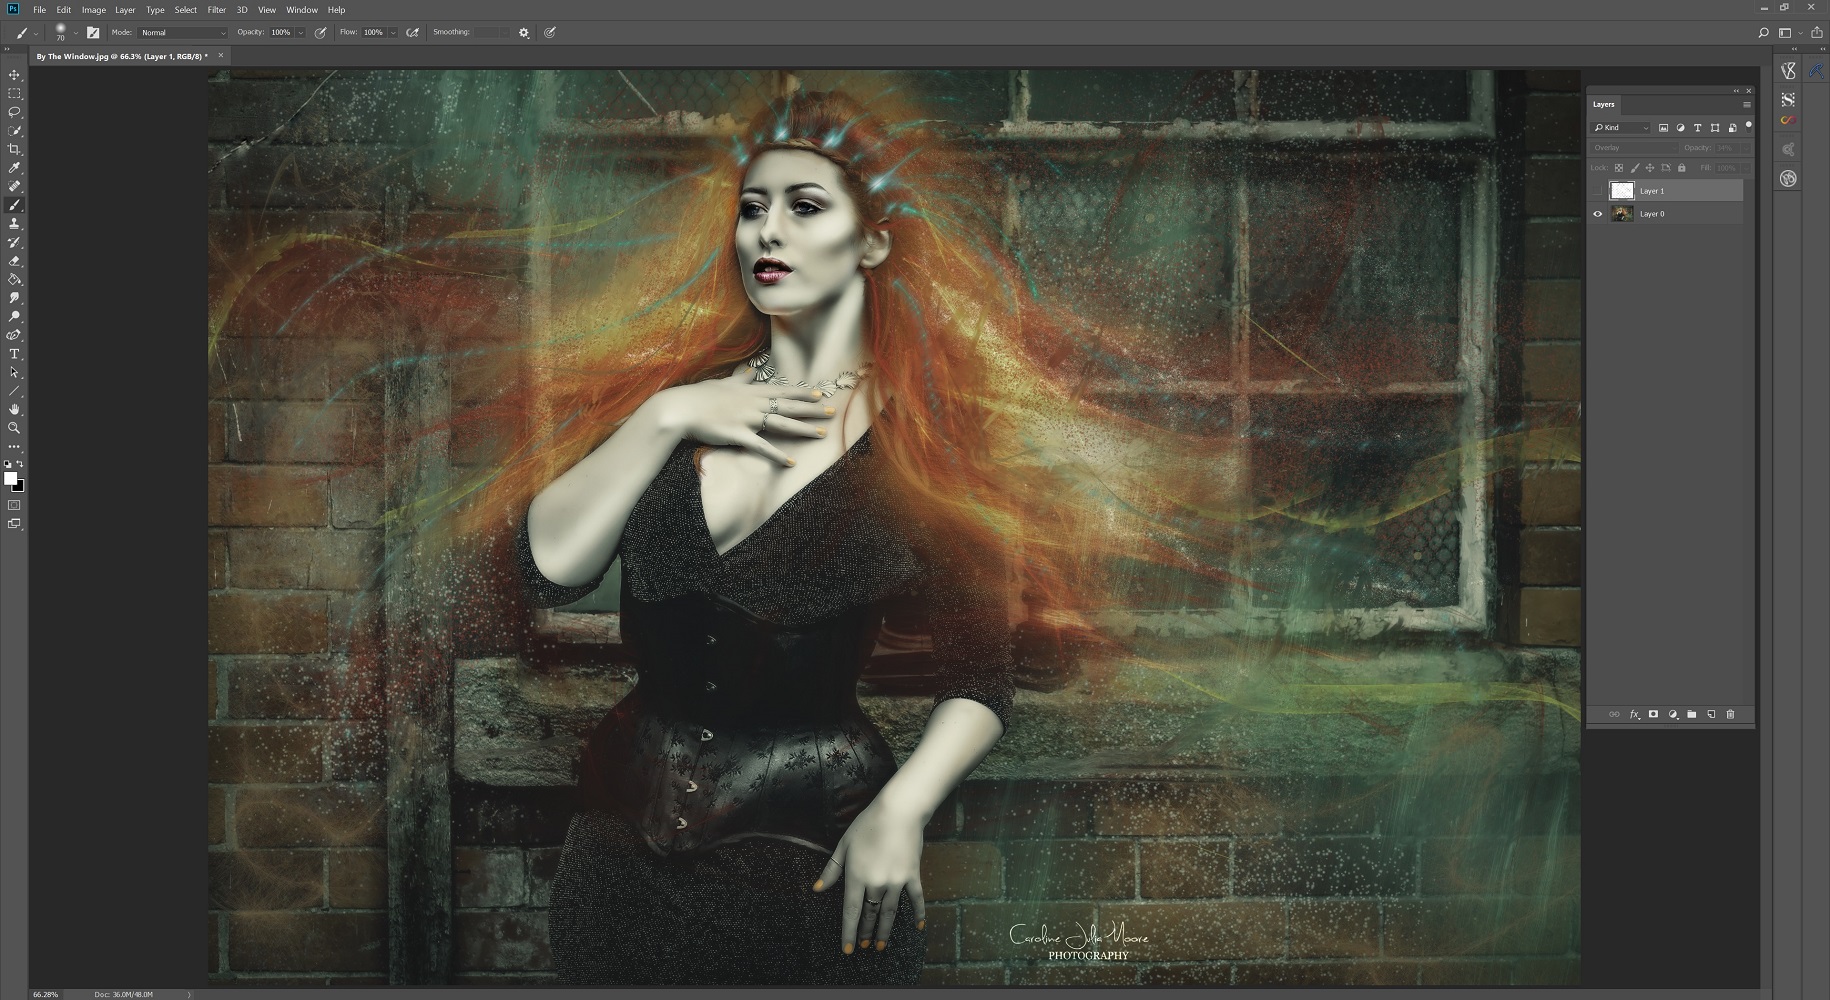This screenshot has width=1830, height=1000.
Task: Select Layer 1 by its name
Action: (1652, 191)
